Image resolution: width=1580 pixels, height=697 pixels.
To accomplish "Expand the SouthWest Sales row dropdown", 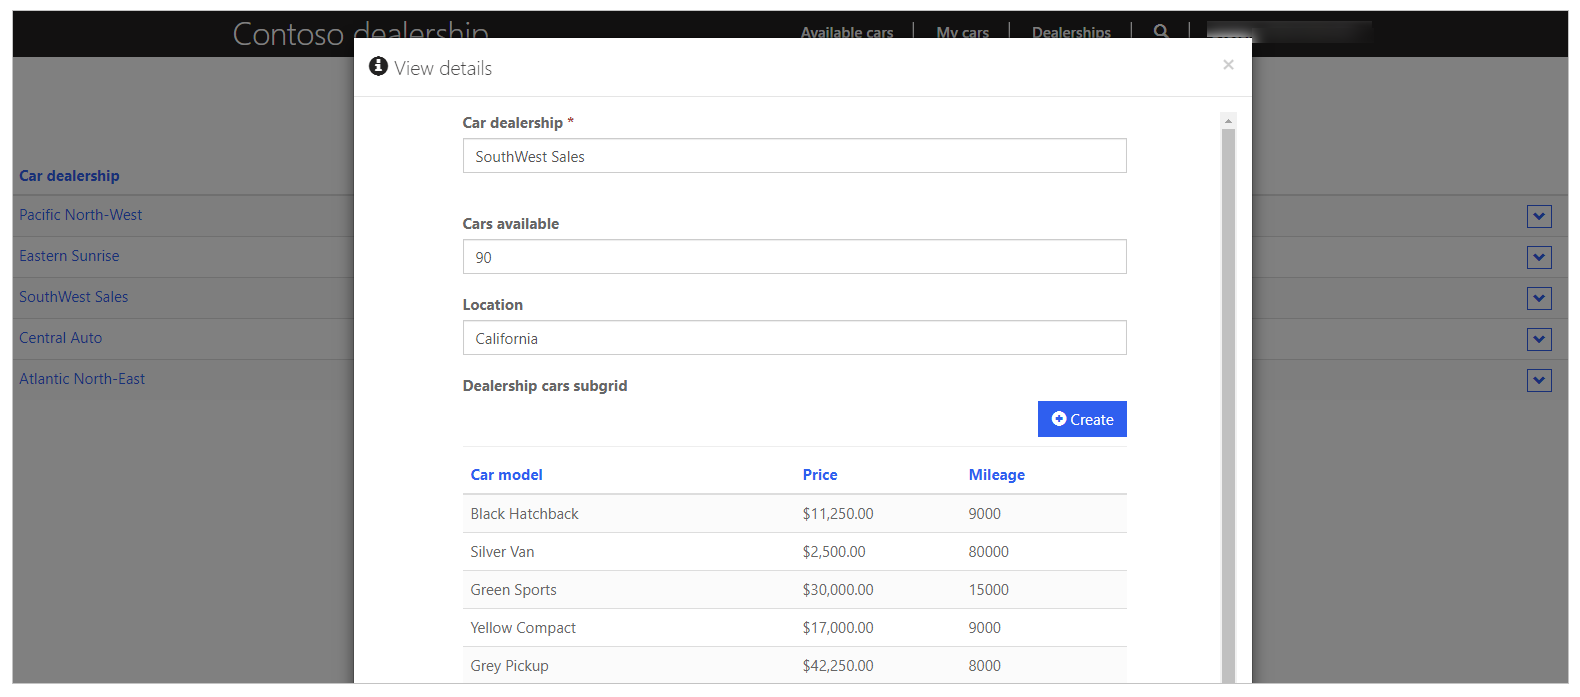I will point(1539,298).
